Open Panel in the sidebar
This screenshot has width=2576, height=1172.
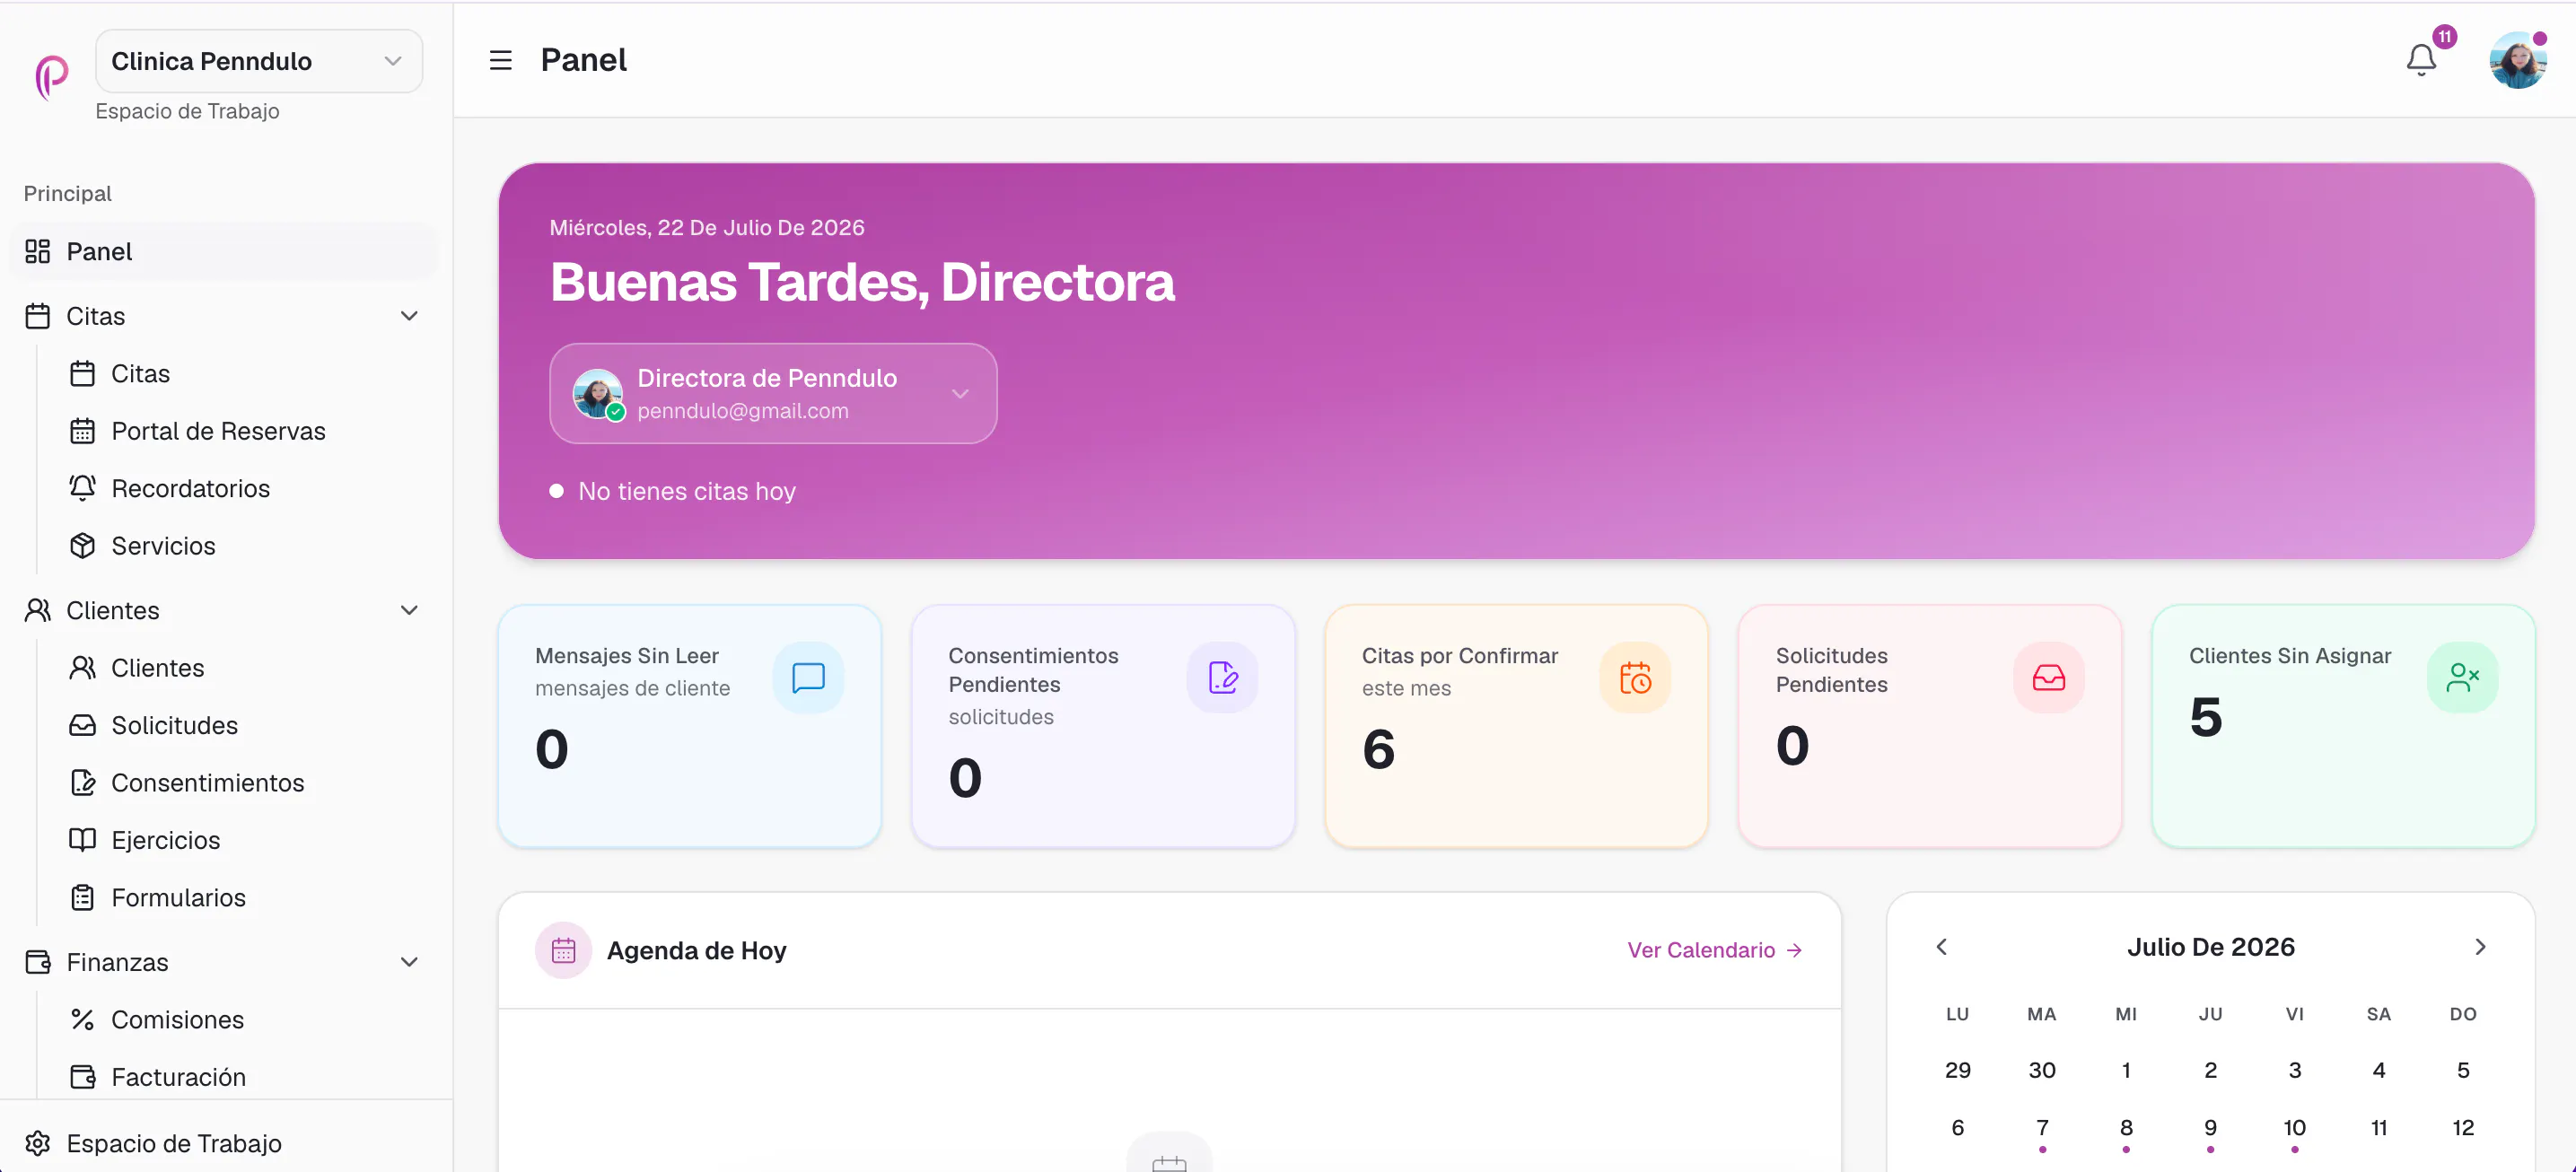[224, 251]
